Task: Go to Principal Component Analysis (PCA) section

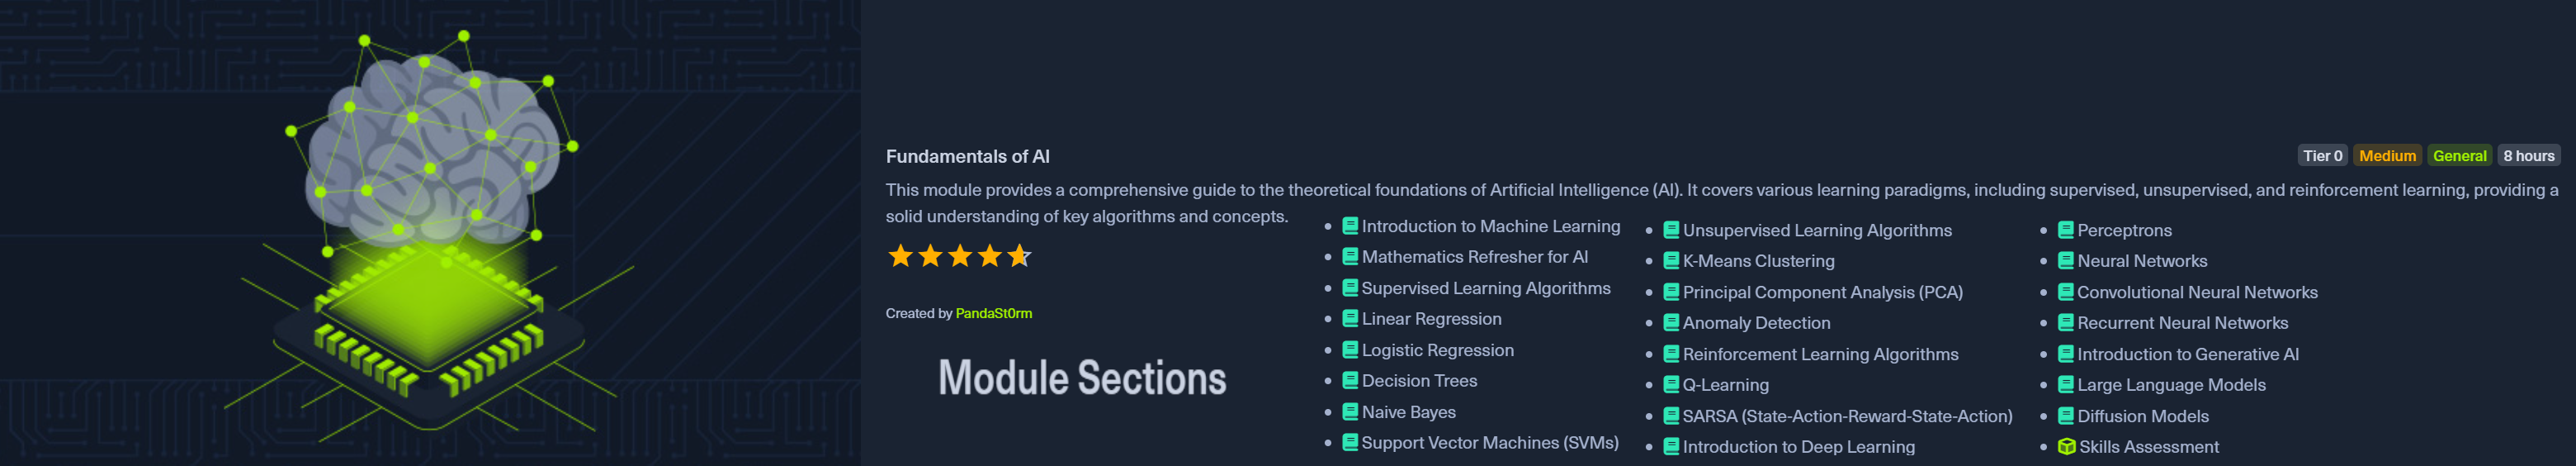Action: [x=1822, y=293]
